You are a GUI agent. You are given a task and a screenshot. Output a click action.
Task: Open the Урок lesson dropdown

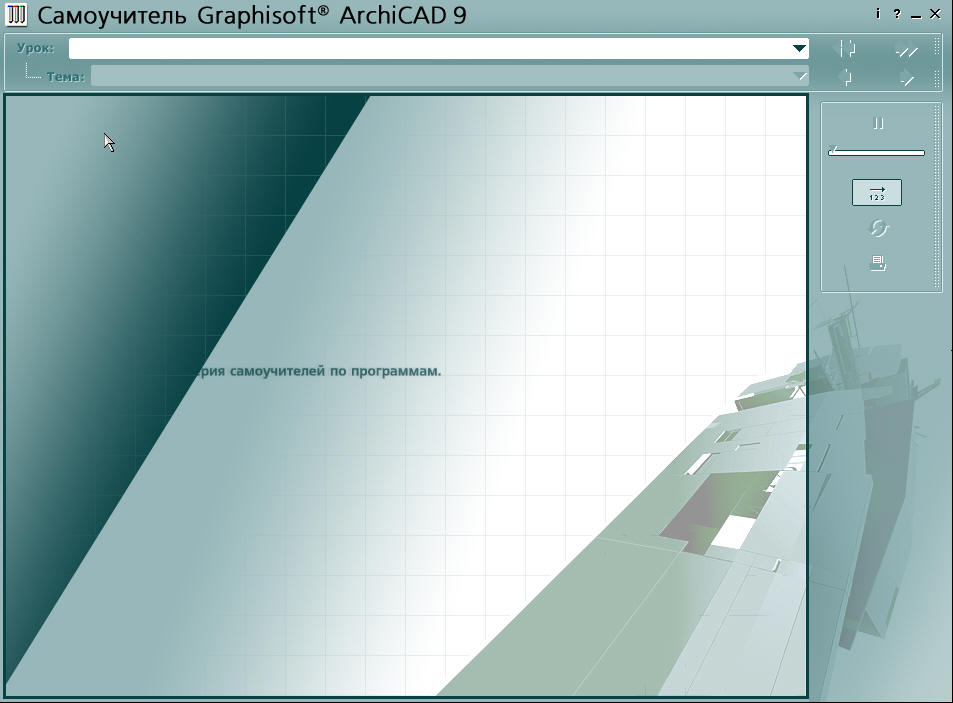point(799,49)
